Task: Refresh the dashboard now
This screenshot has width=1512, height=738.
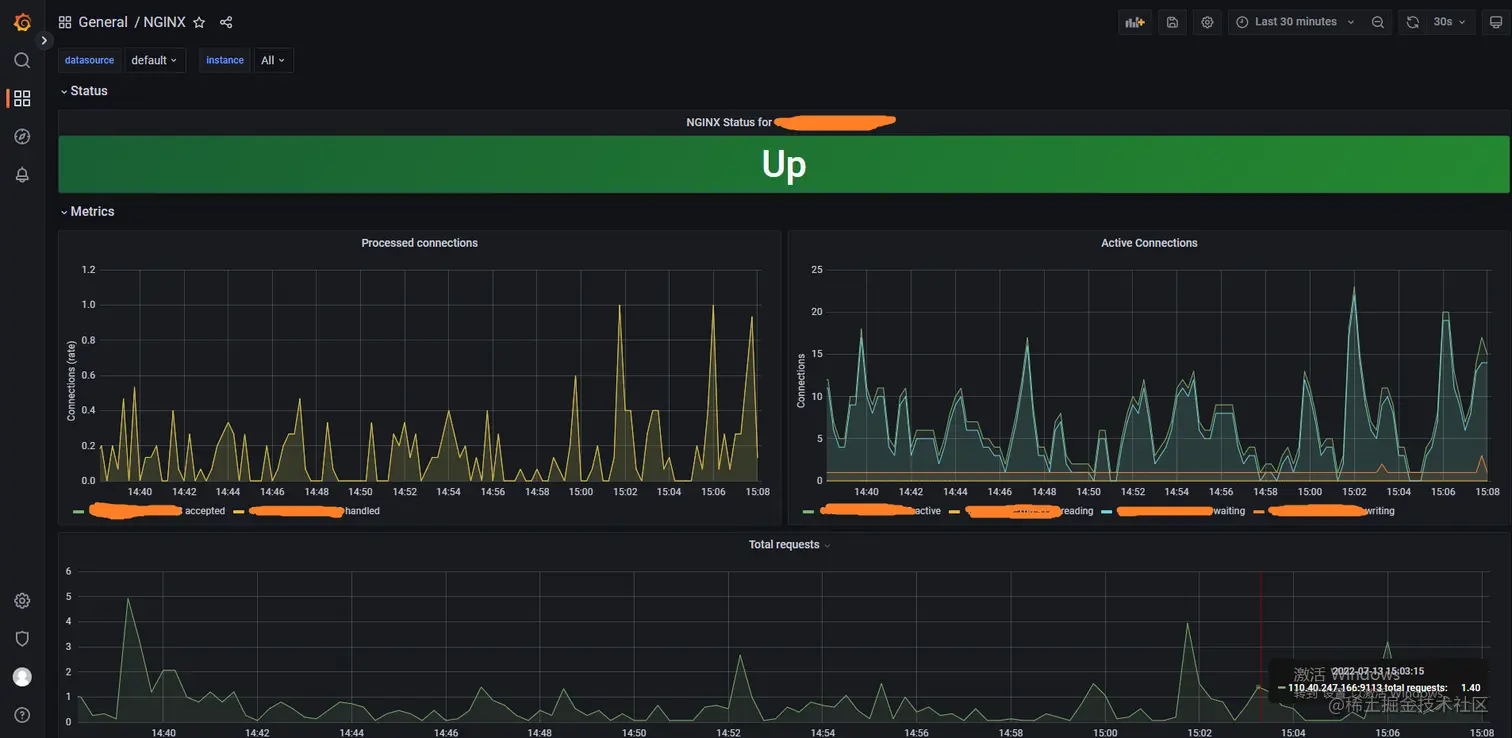Action: point(1412,22)
